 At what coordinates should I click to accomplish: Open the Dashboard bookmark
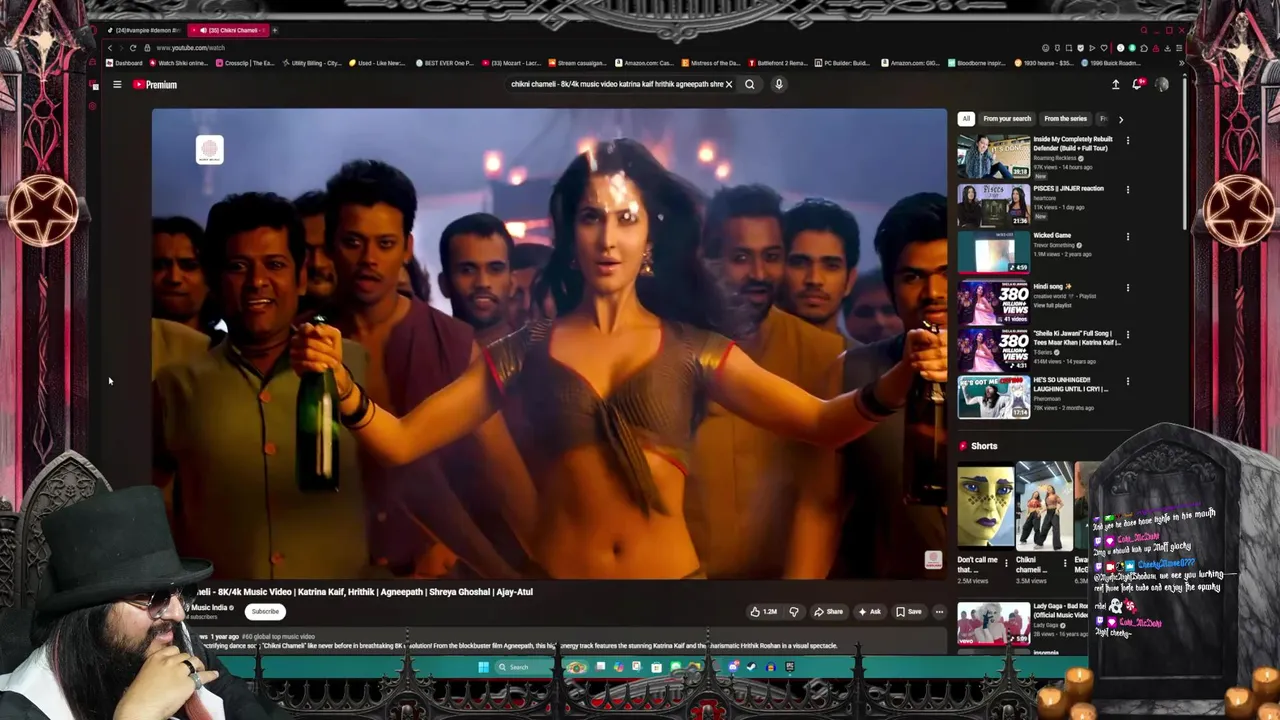tap(124, 63)
